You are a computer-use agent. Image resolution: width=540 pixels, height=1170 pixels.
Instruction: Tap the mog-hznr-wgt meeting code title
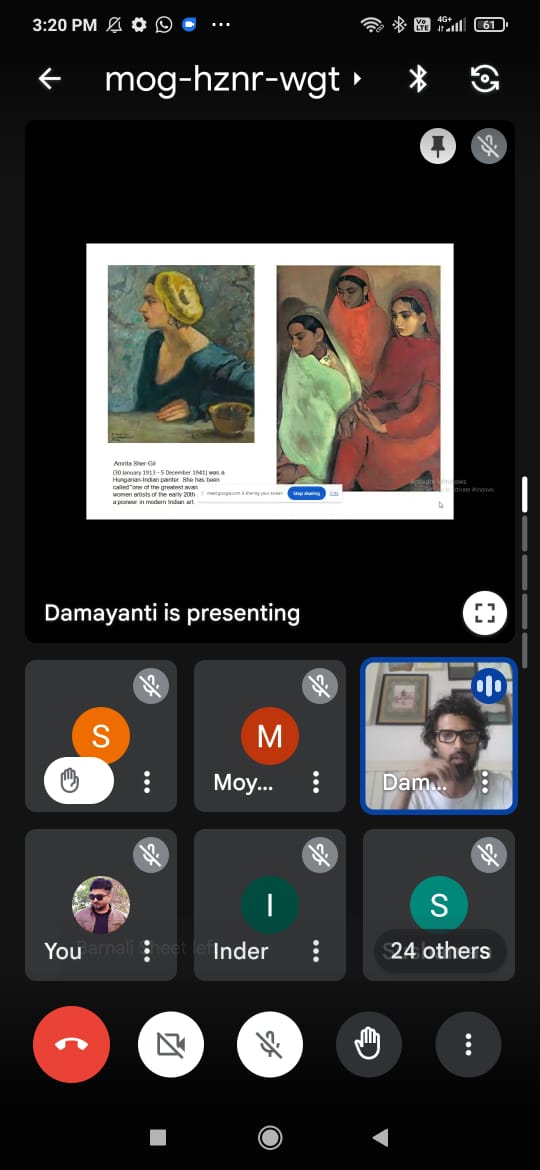click(222, 78)
